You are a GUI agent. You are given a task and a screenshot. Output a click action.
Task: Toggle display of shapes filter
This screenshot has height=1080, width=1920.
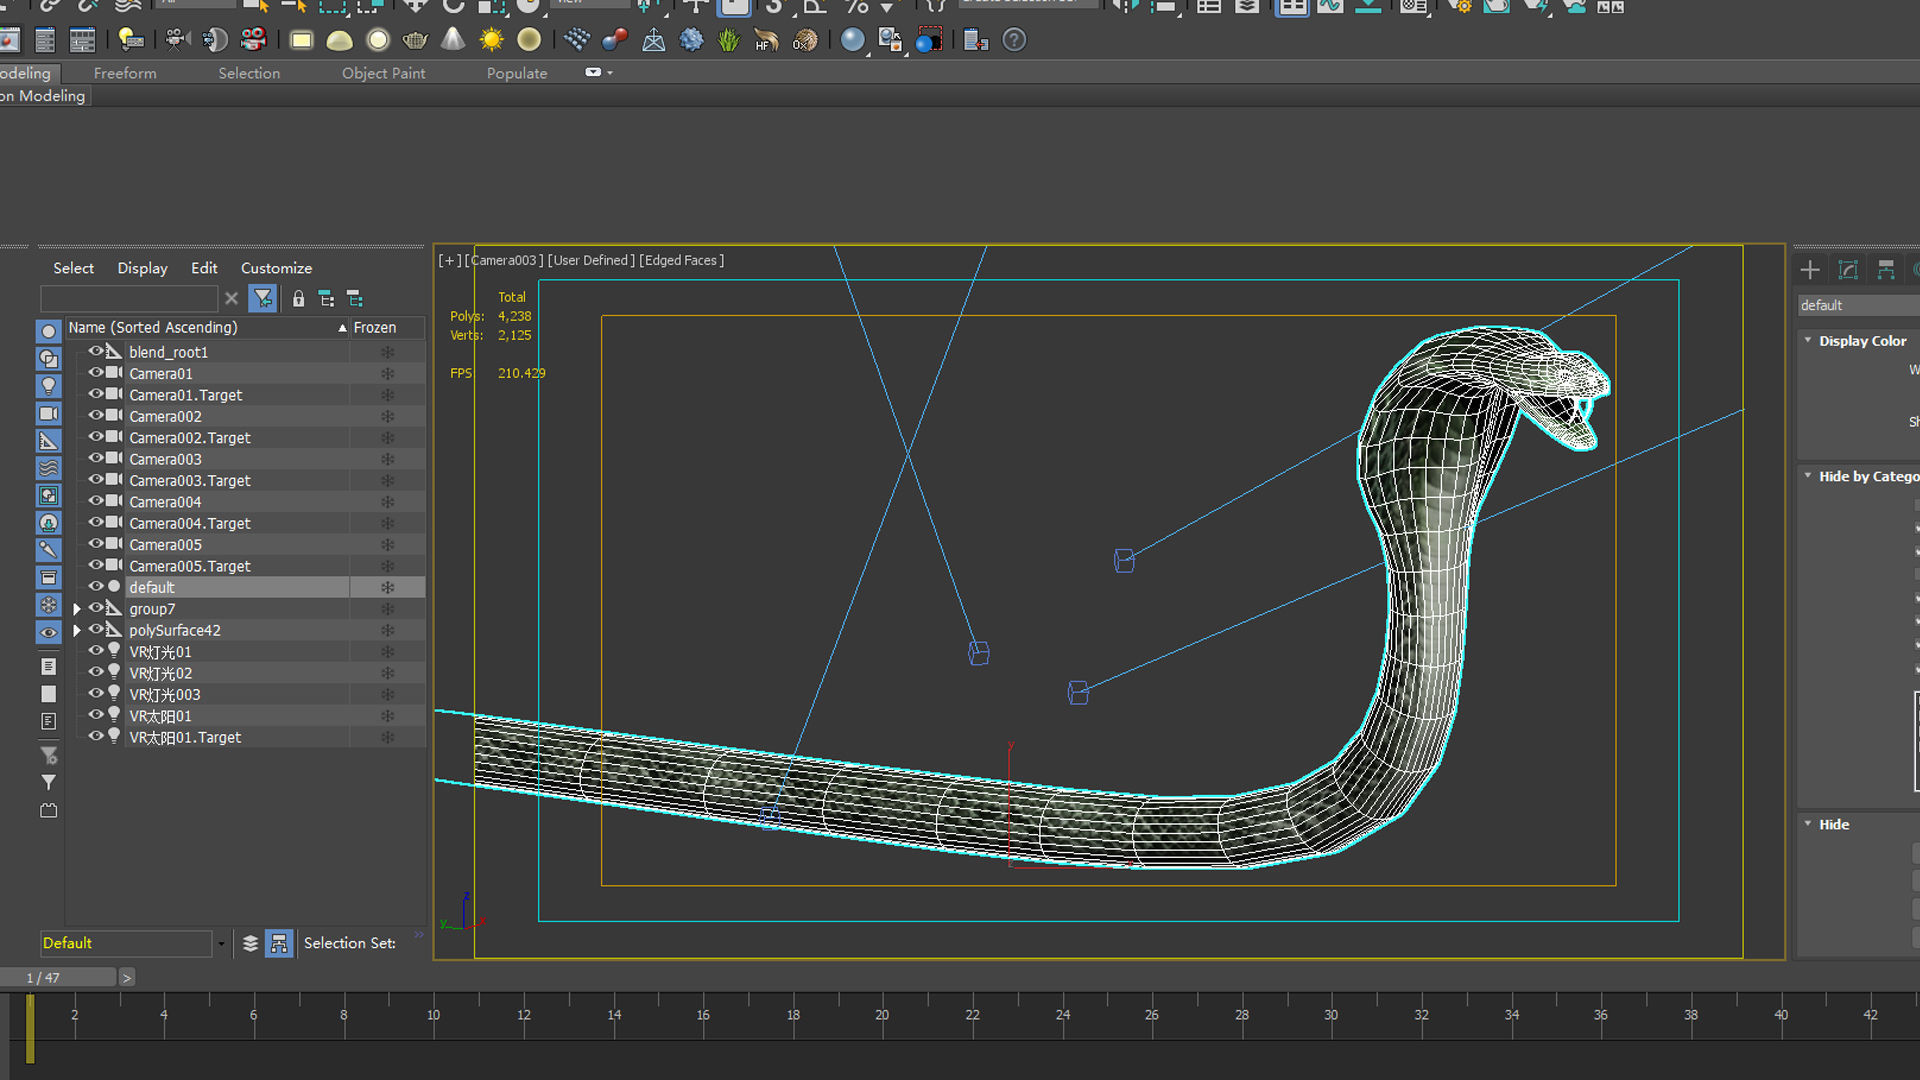pos(48,358)
